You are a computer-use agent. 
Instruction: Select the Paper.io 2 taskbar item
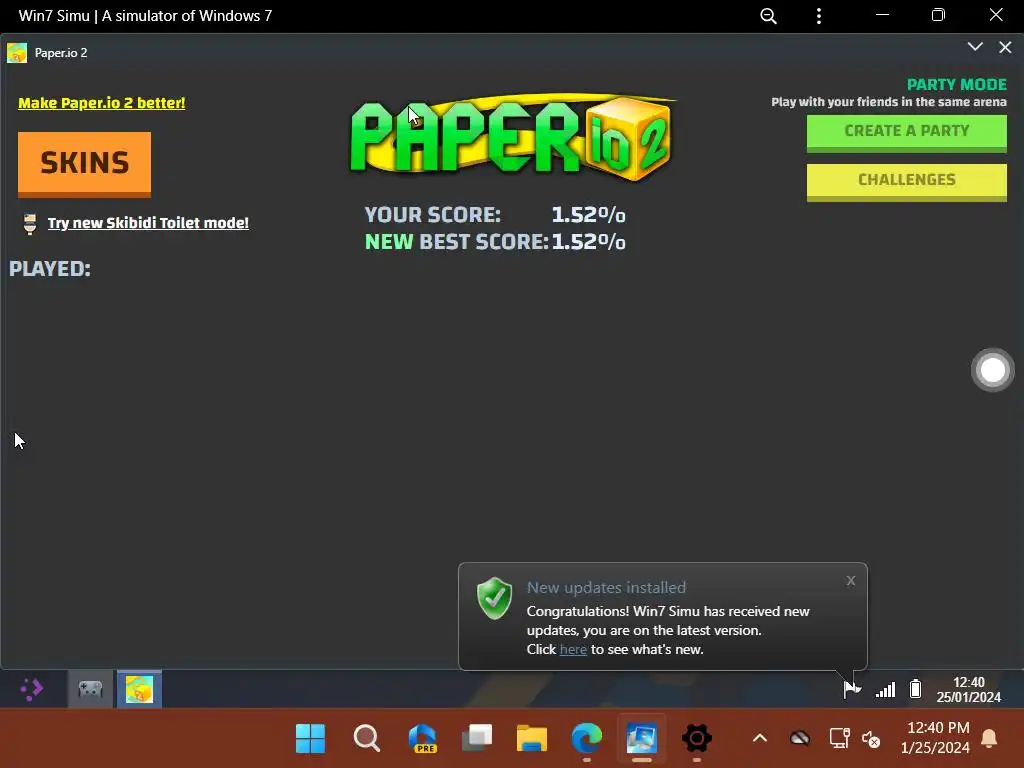pos(139,689)
